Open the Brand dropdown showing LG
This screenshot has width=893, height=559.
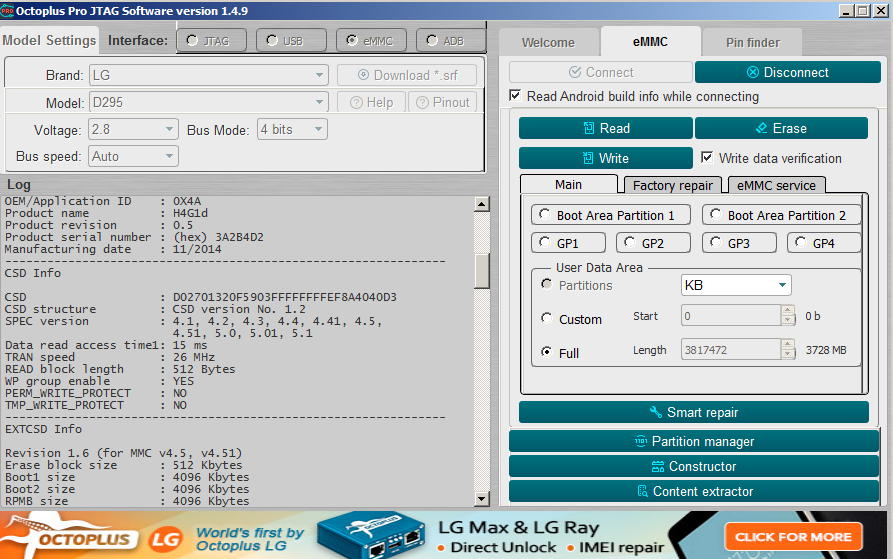[208, 75]
